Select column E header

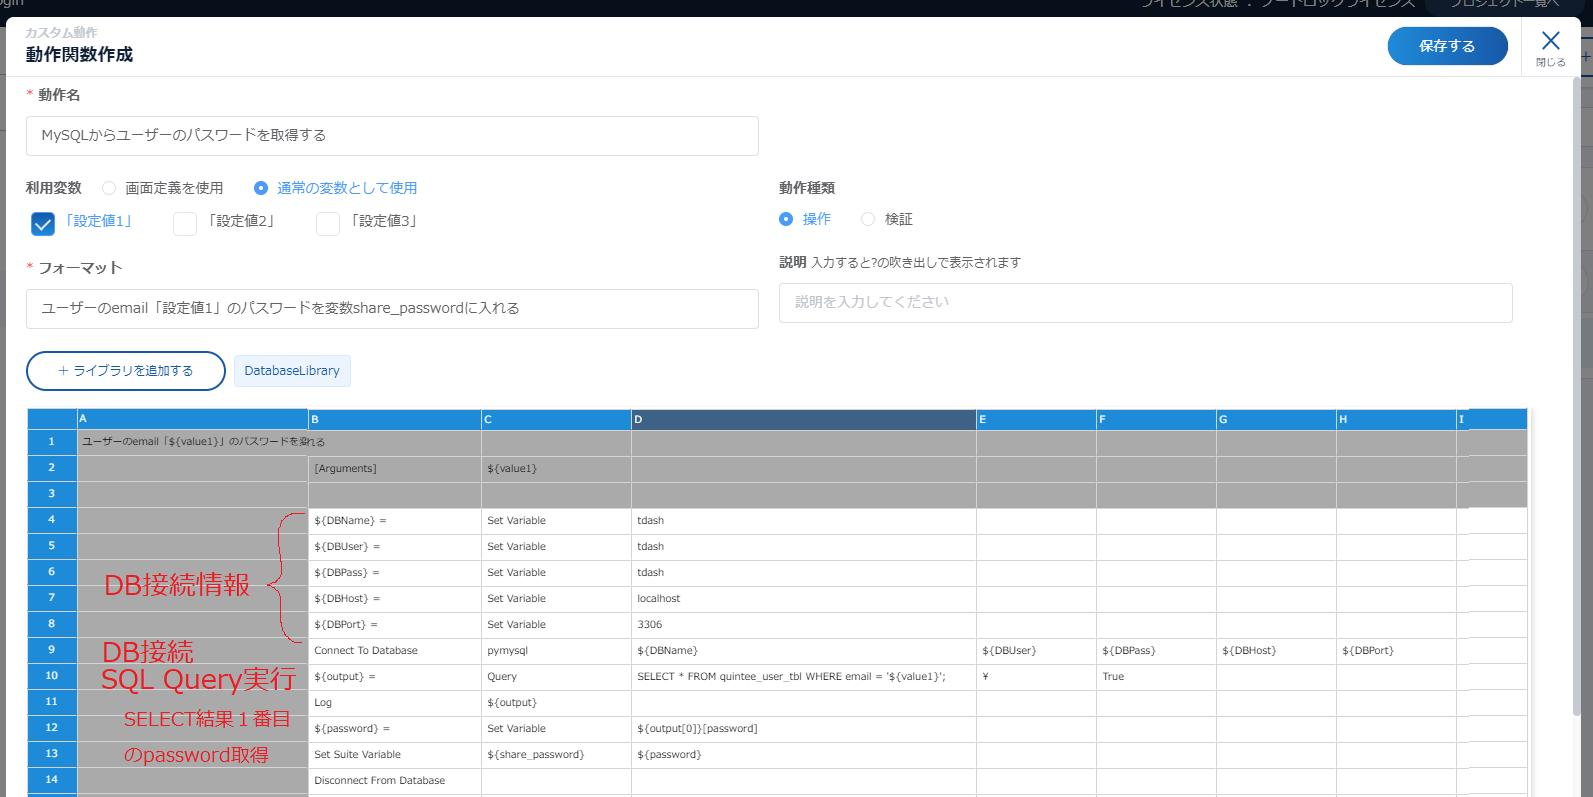point(1037,419)
